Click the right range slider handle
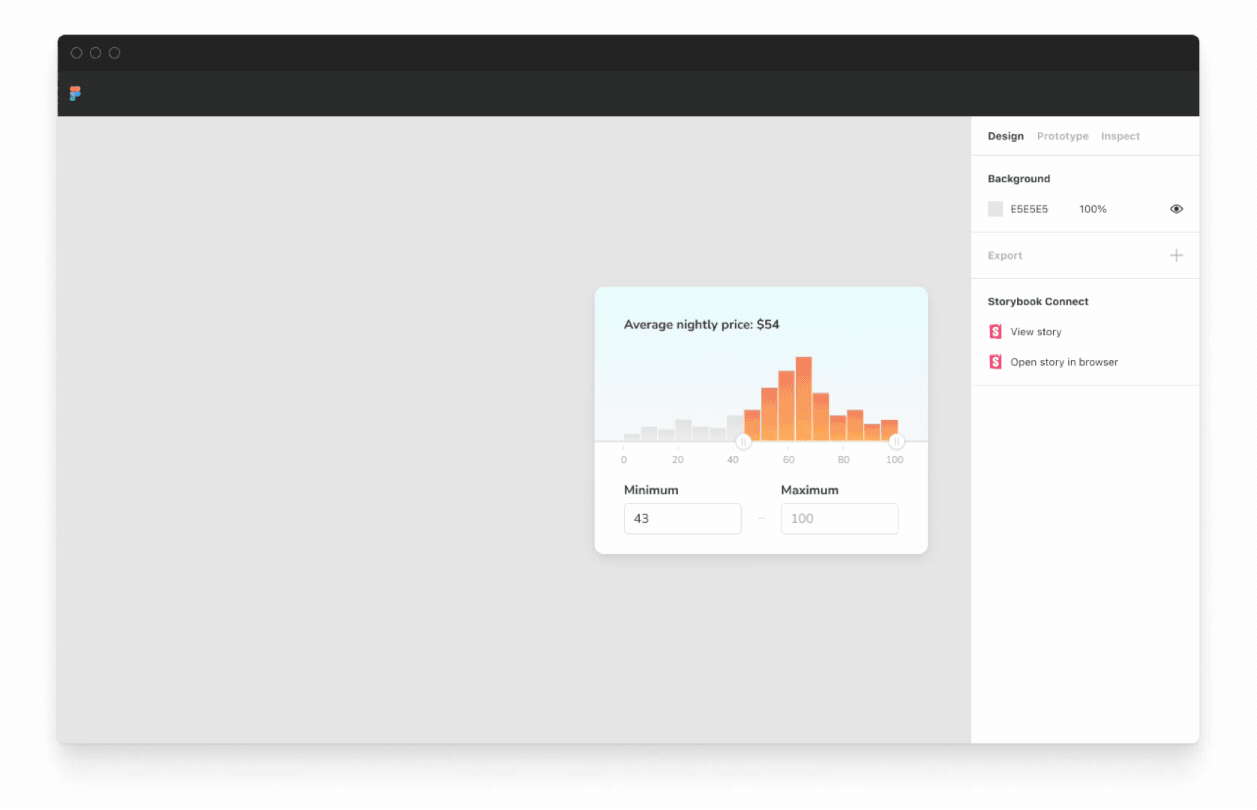This screenshot has width=1257, height=810. tap(896, 441)
